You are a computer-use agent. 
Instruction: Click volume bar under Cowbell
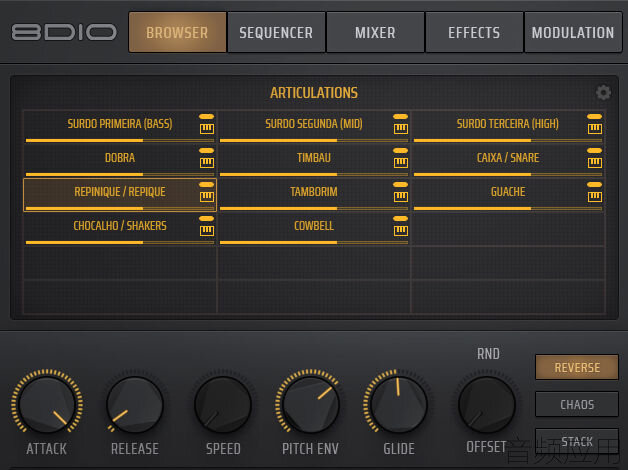click(314, 243)
